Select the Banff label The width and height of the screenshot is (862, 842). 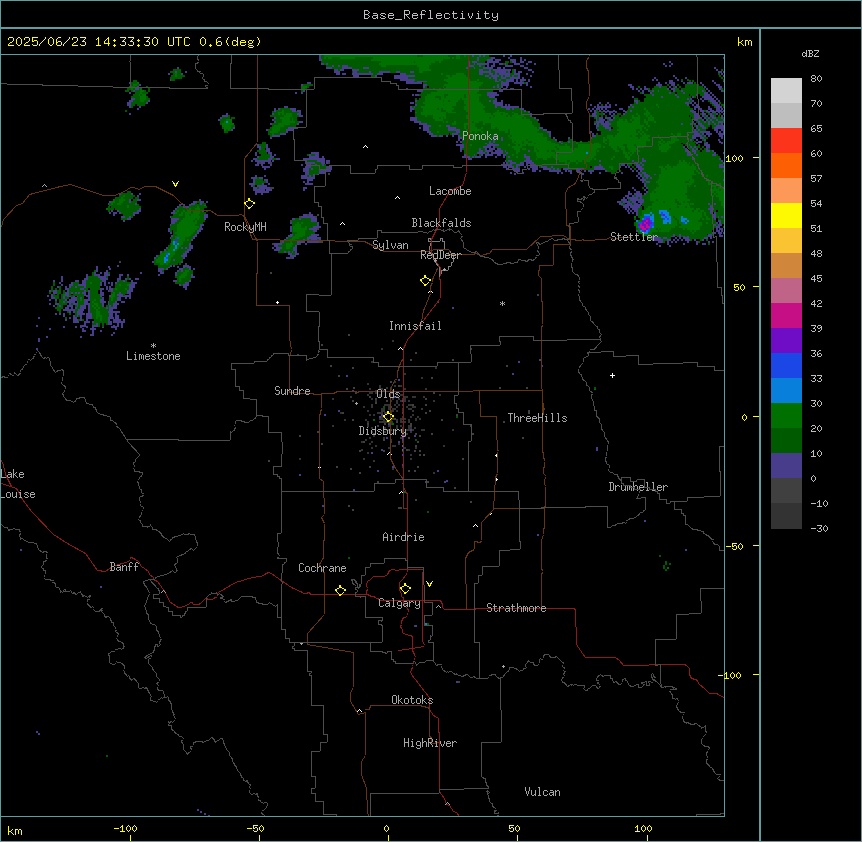(x=124, y=567)
